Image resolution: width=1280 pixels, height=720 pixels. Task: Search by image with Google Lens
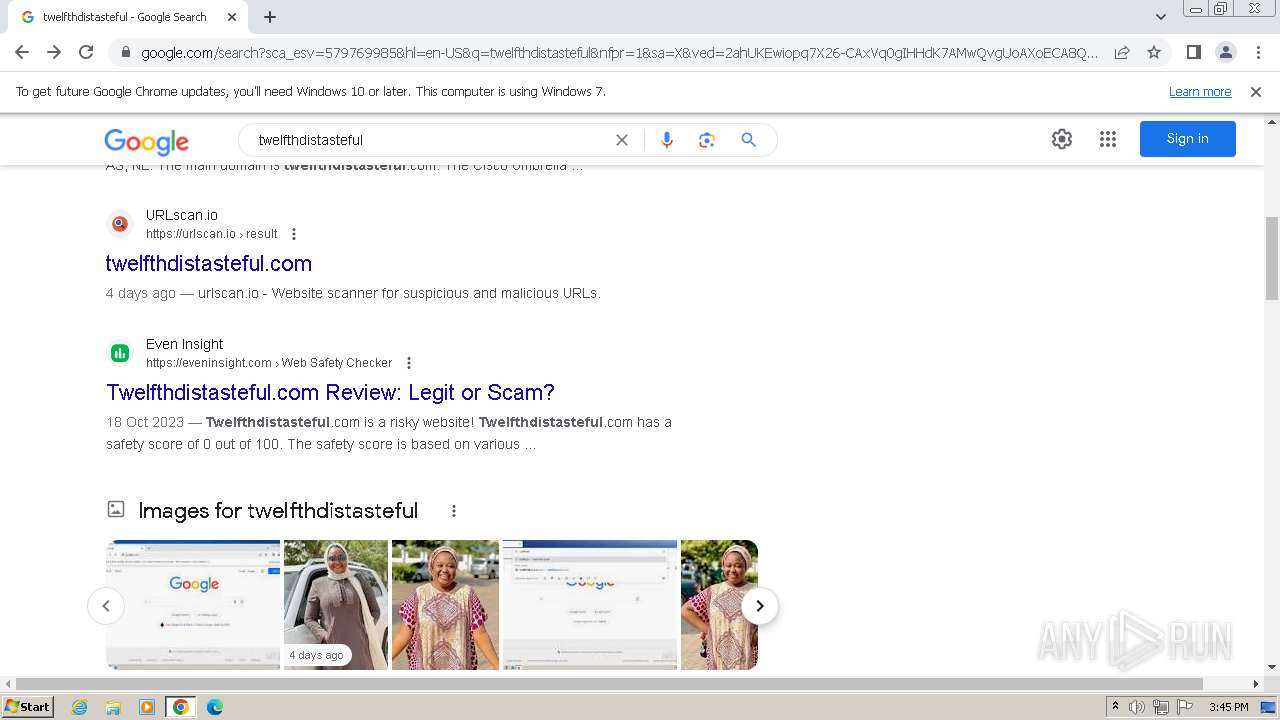tap(707, 140)
